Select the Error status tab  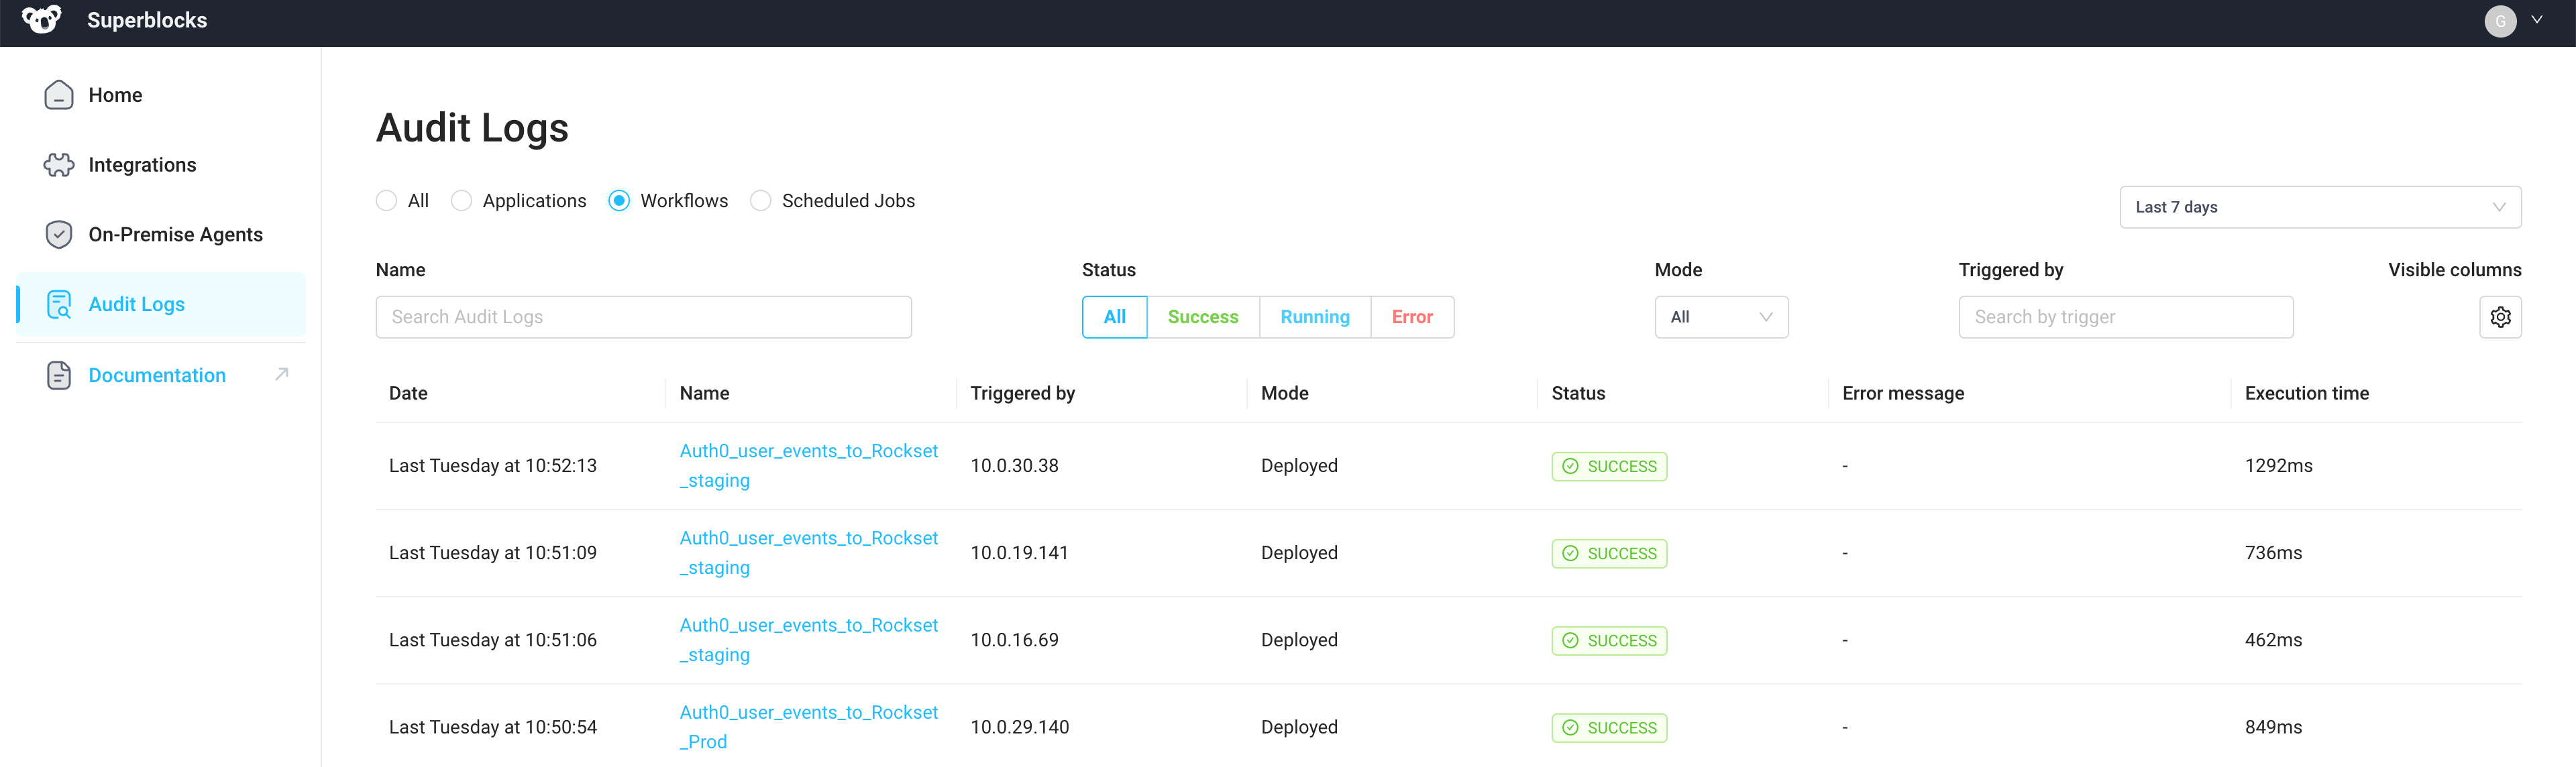point(1412,316)
